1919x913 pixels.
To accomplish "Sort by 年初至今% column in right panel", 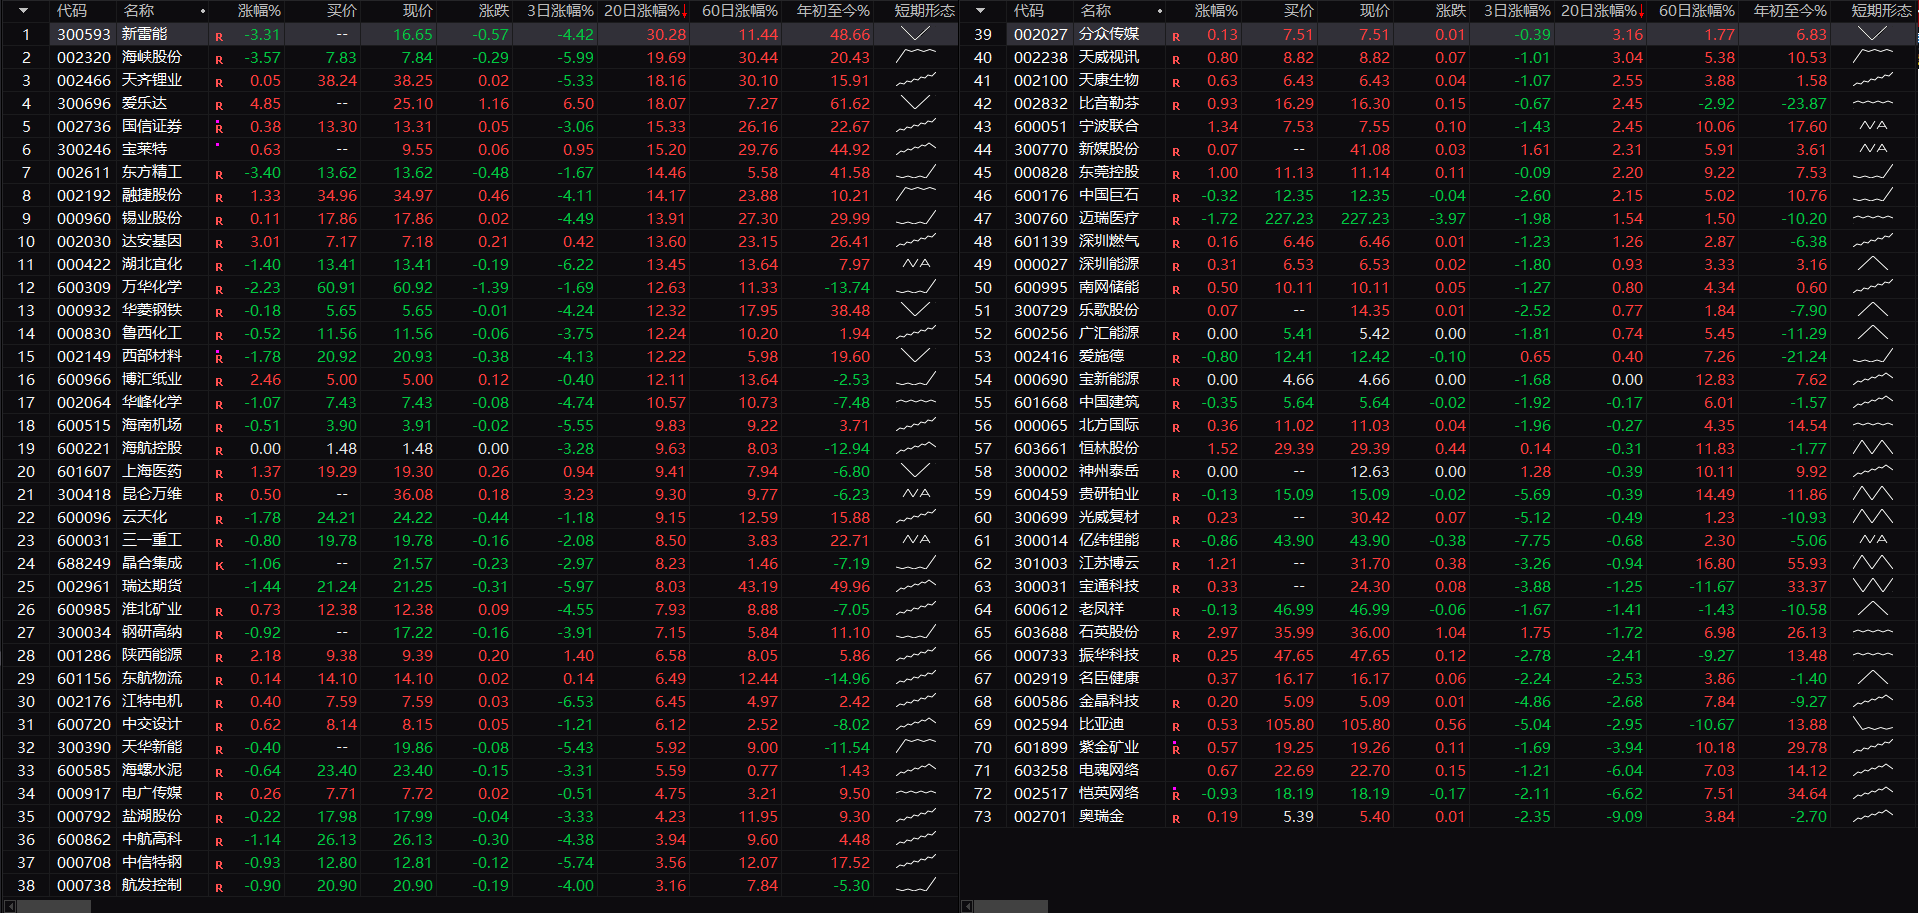I will point(1790,11).
